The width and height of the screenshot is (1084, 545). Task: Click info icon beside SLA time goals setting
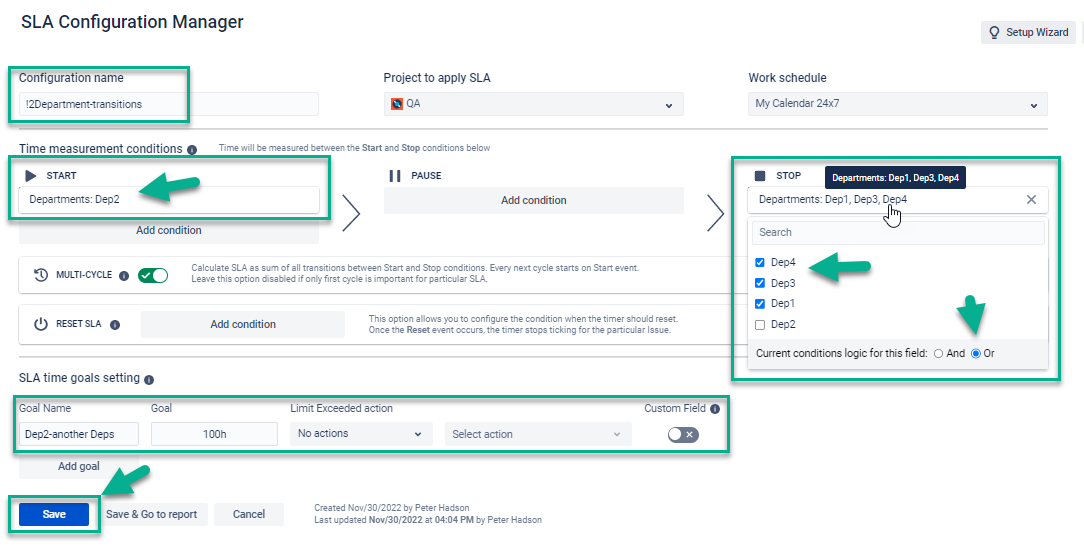[x=149, y=380]
